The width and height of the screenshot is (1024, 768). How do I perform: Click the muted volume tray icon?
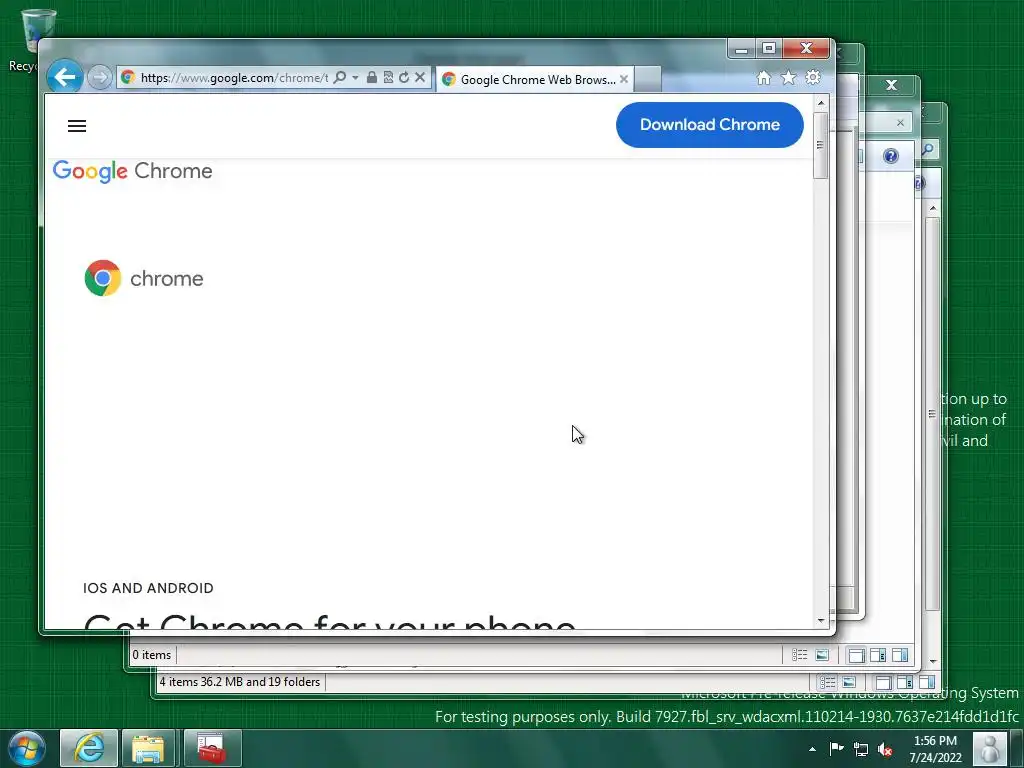pos(885,749)
